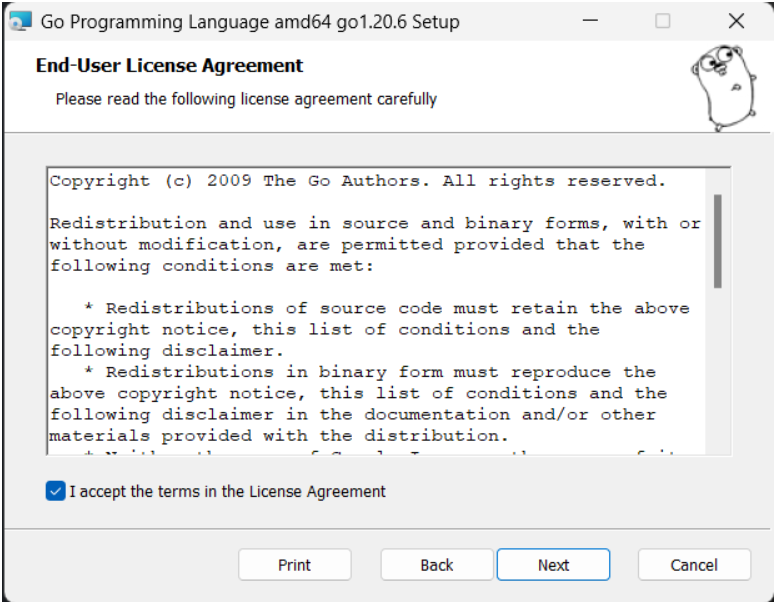The height and width of the screenshot is (602, 774).
Task: Close the Setup window with X
Action: coord(736,21)
